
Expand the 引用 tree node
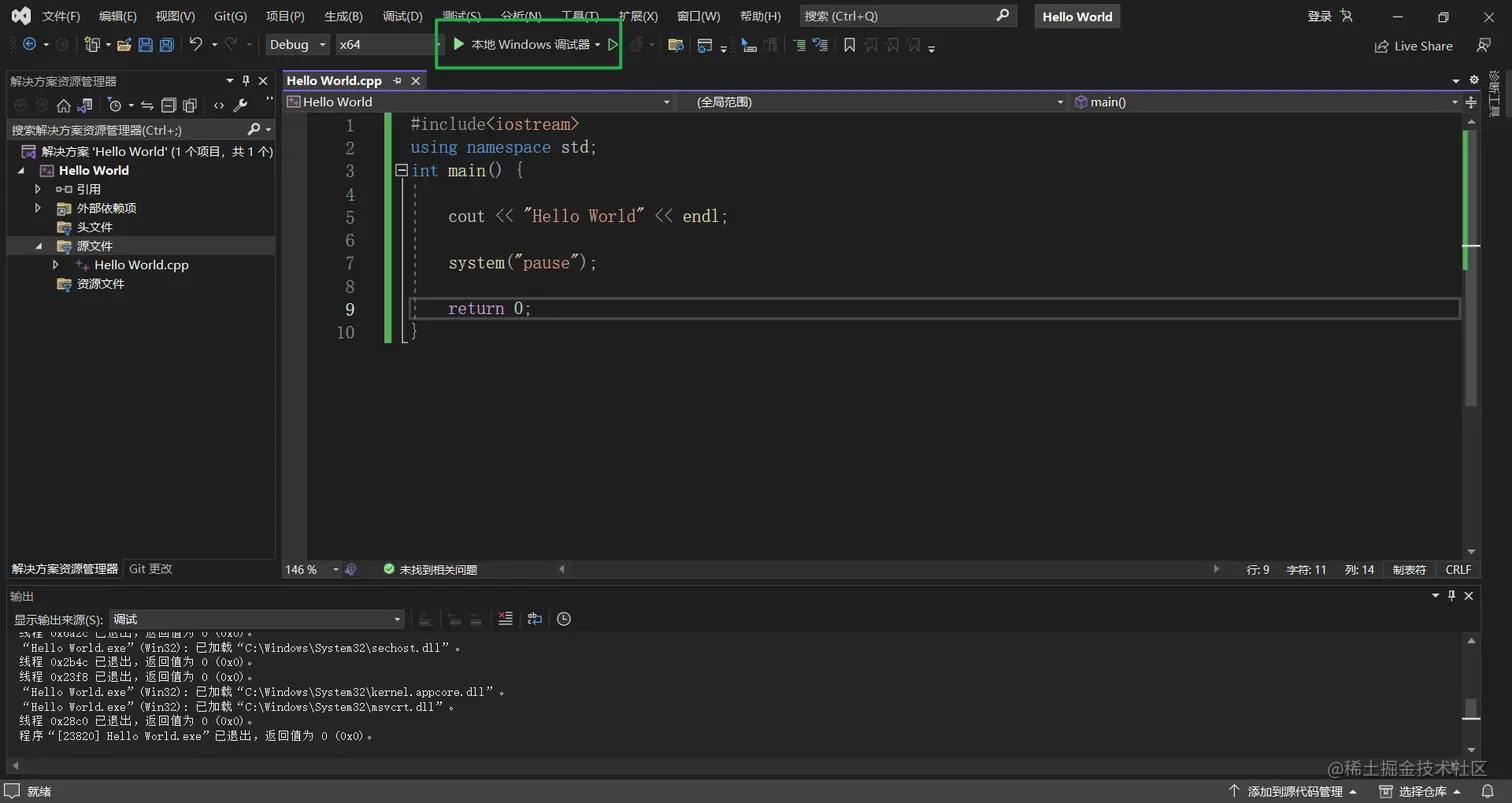click(x=38, y=189)
